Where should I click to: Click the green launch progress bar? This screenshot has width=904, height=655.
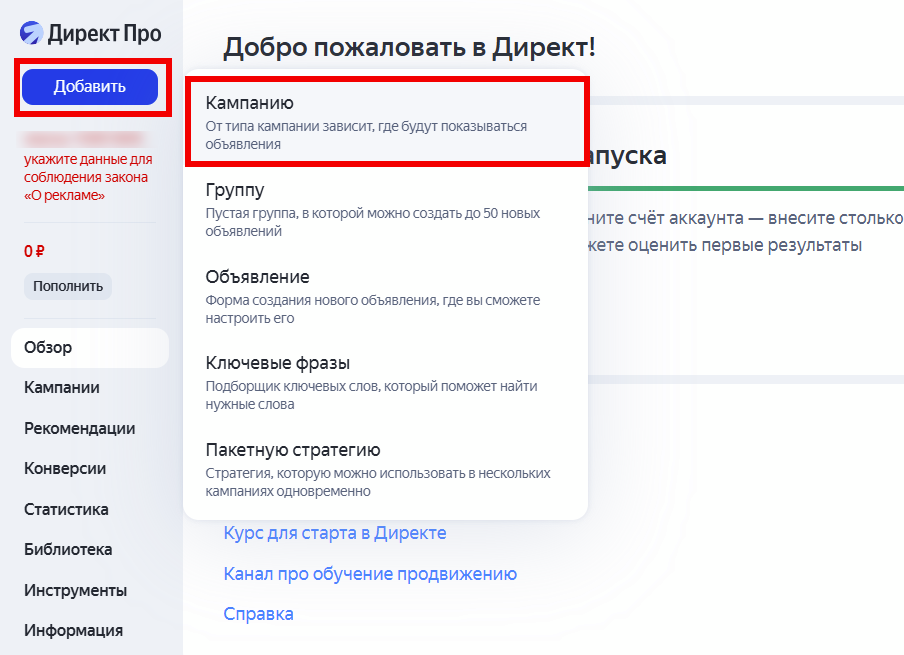746,189
